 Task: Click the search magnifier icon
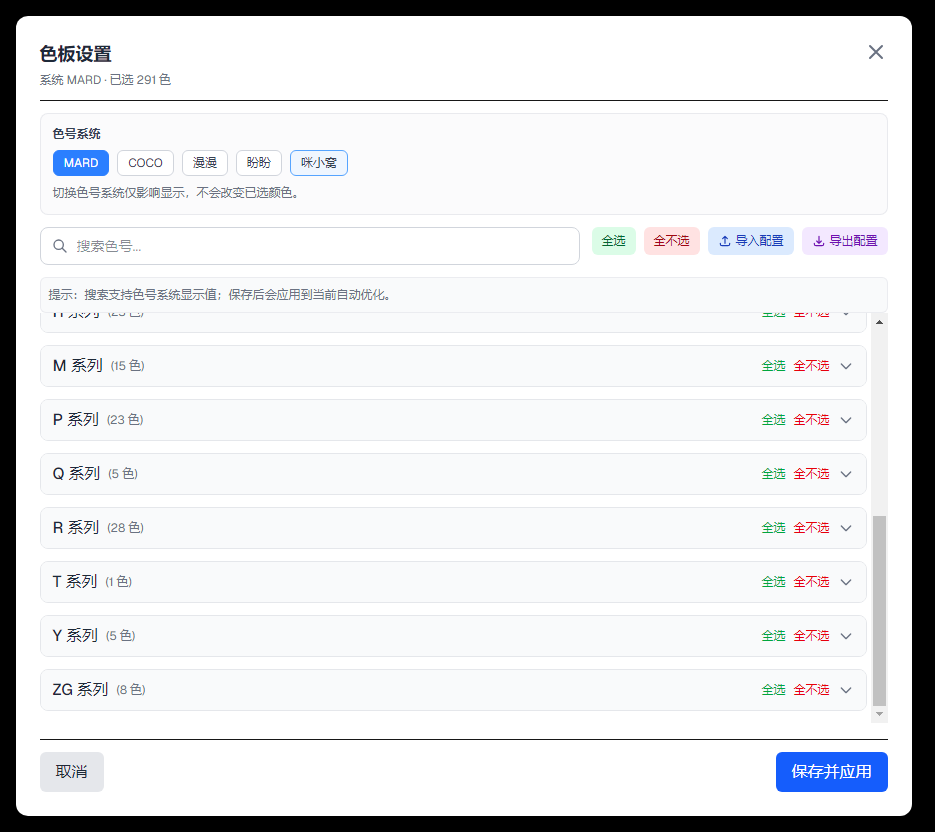[x=60, y=246]
